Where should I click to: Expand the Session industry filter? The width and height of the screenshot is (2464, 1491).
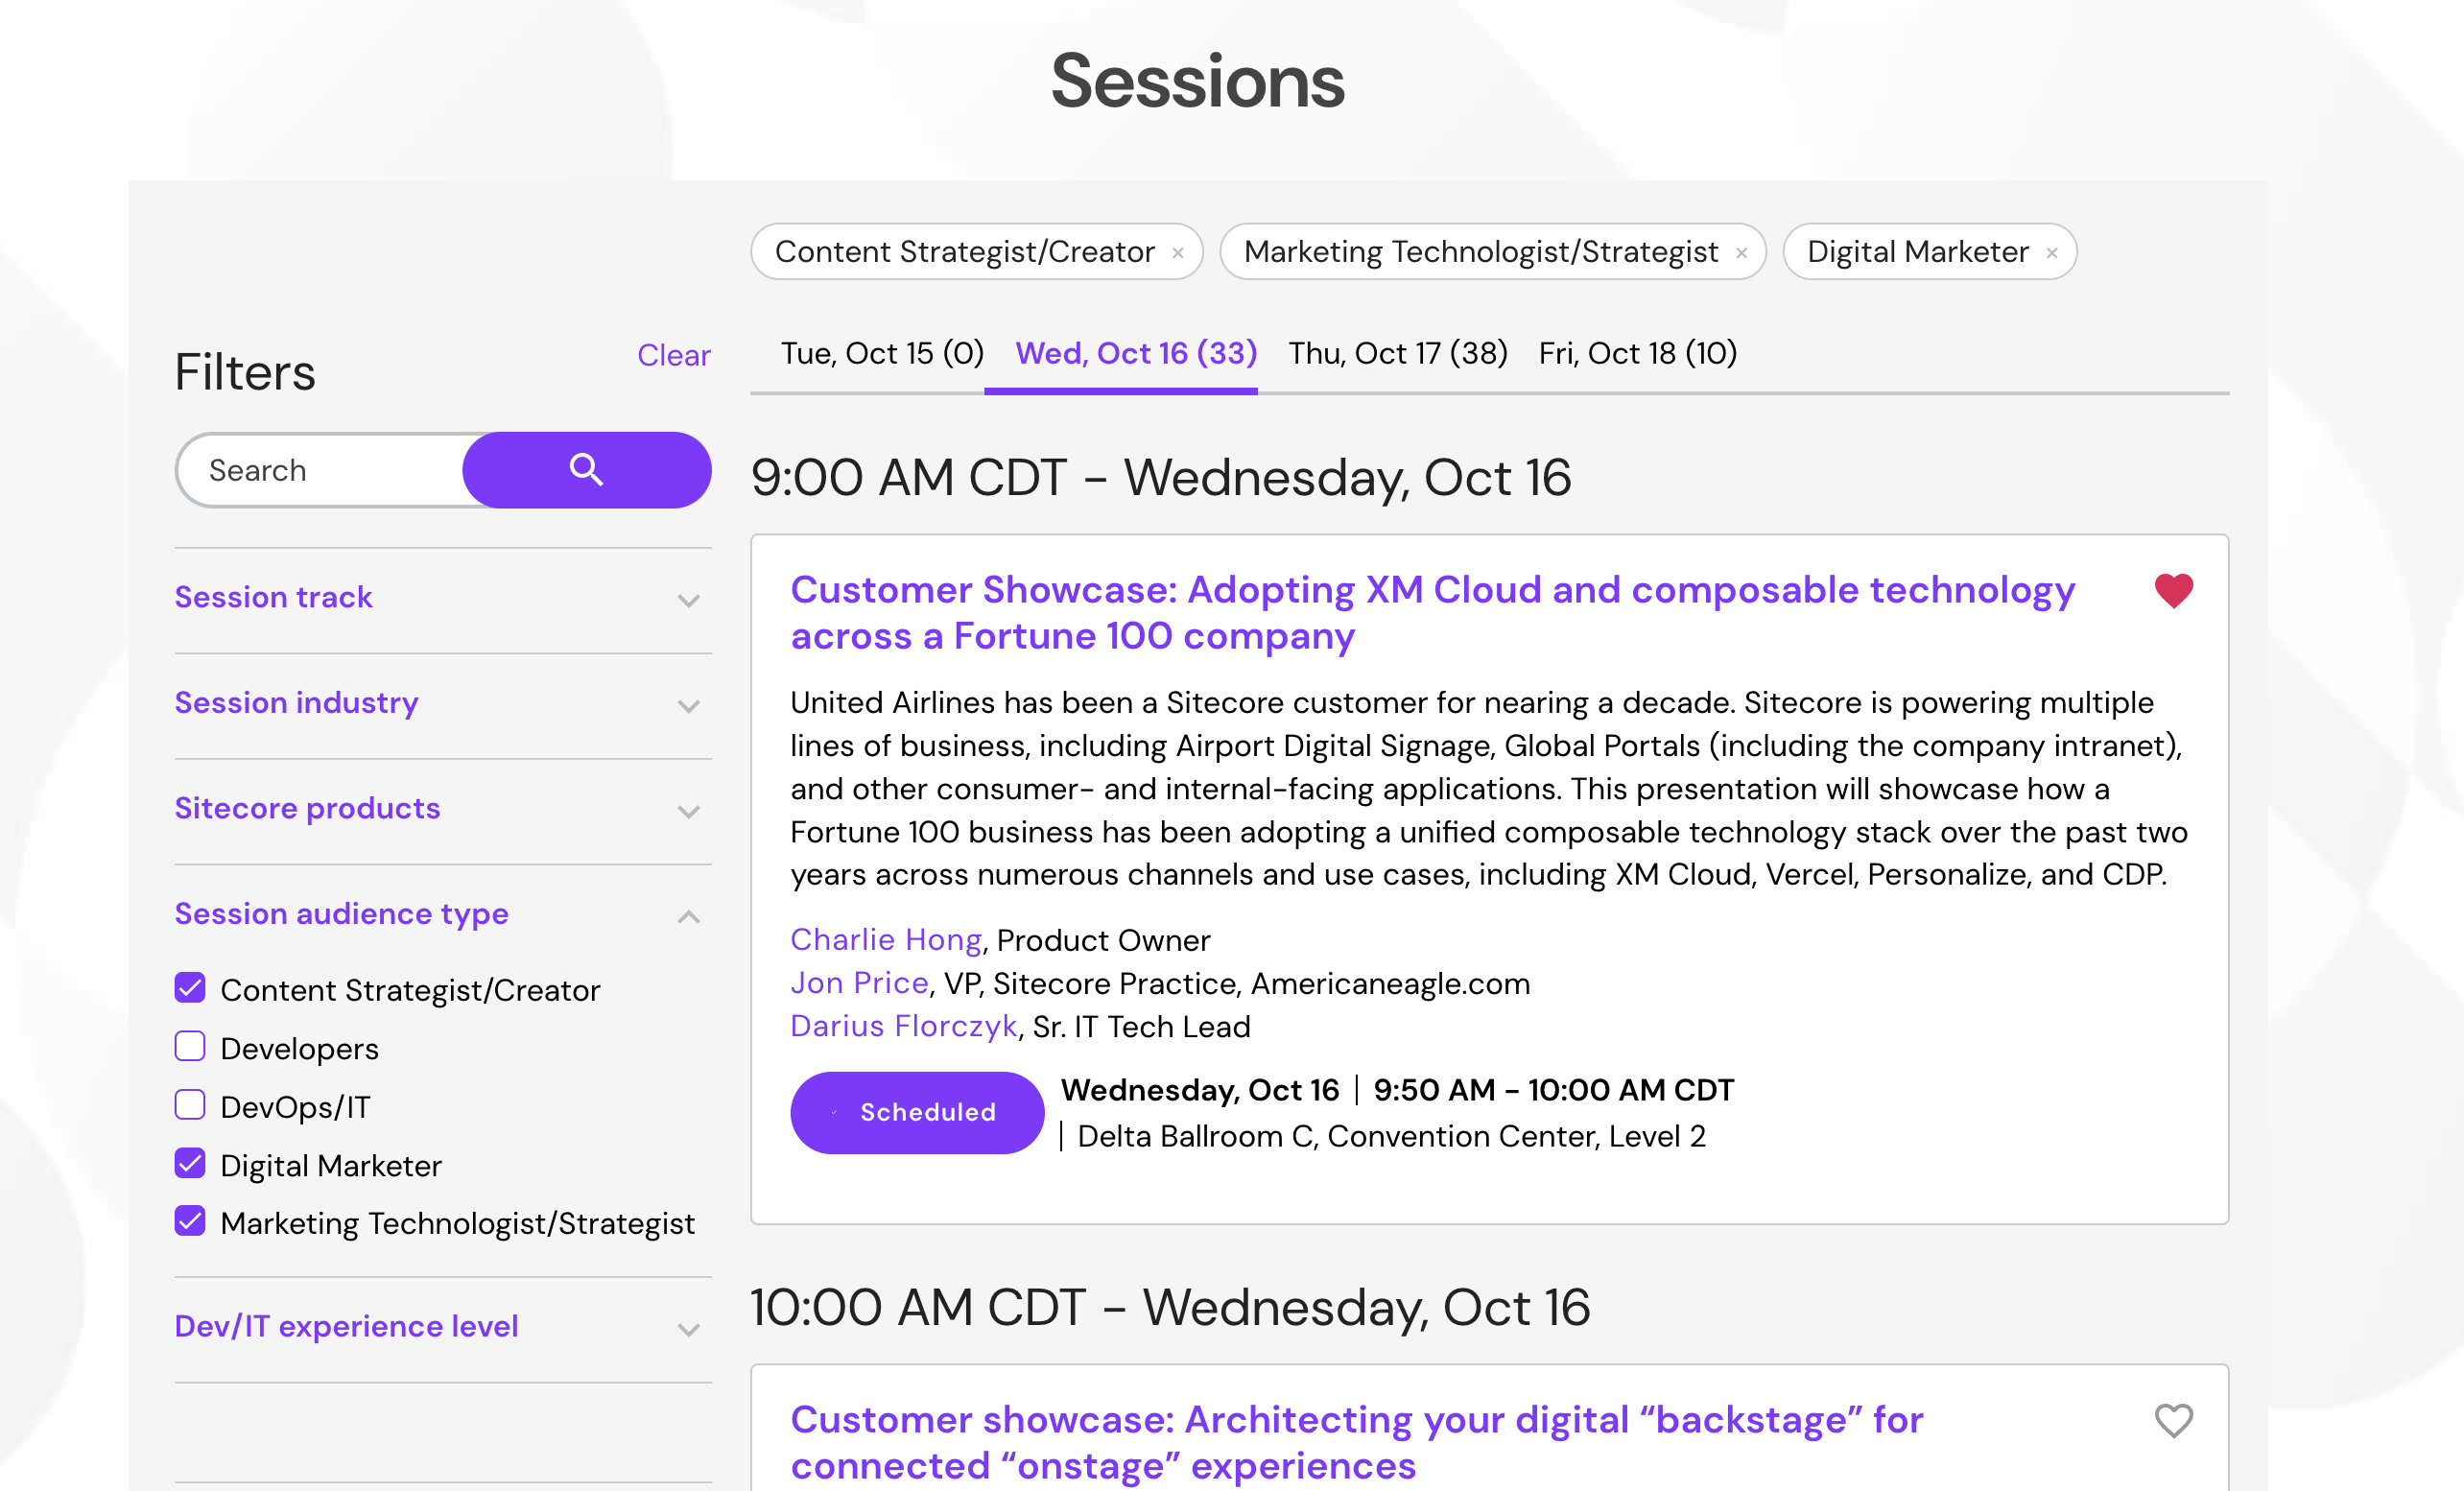[x=443, y=703]
